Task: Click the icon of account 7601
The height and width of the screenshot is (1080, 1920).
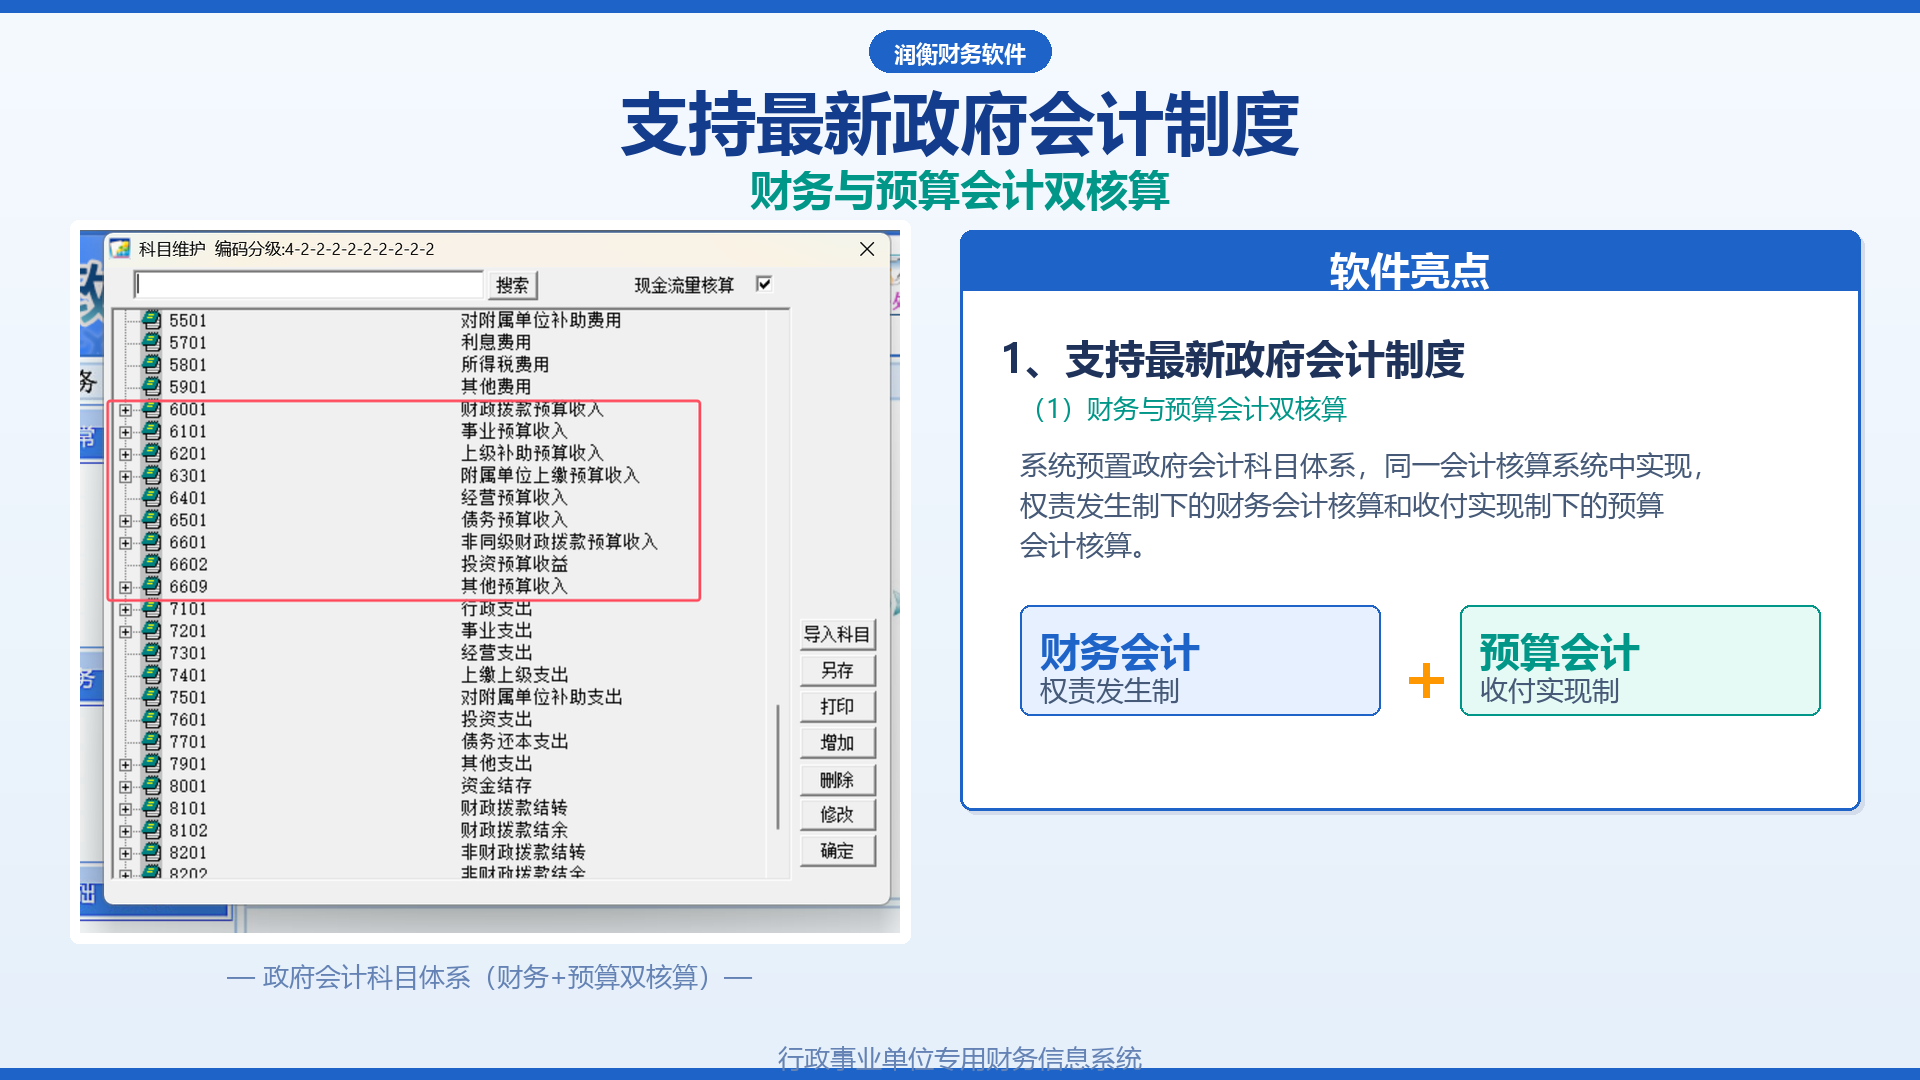Action: (x=151, y=719)
